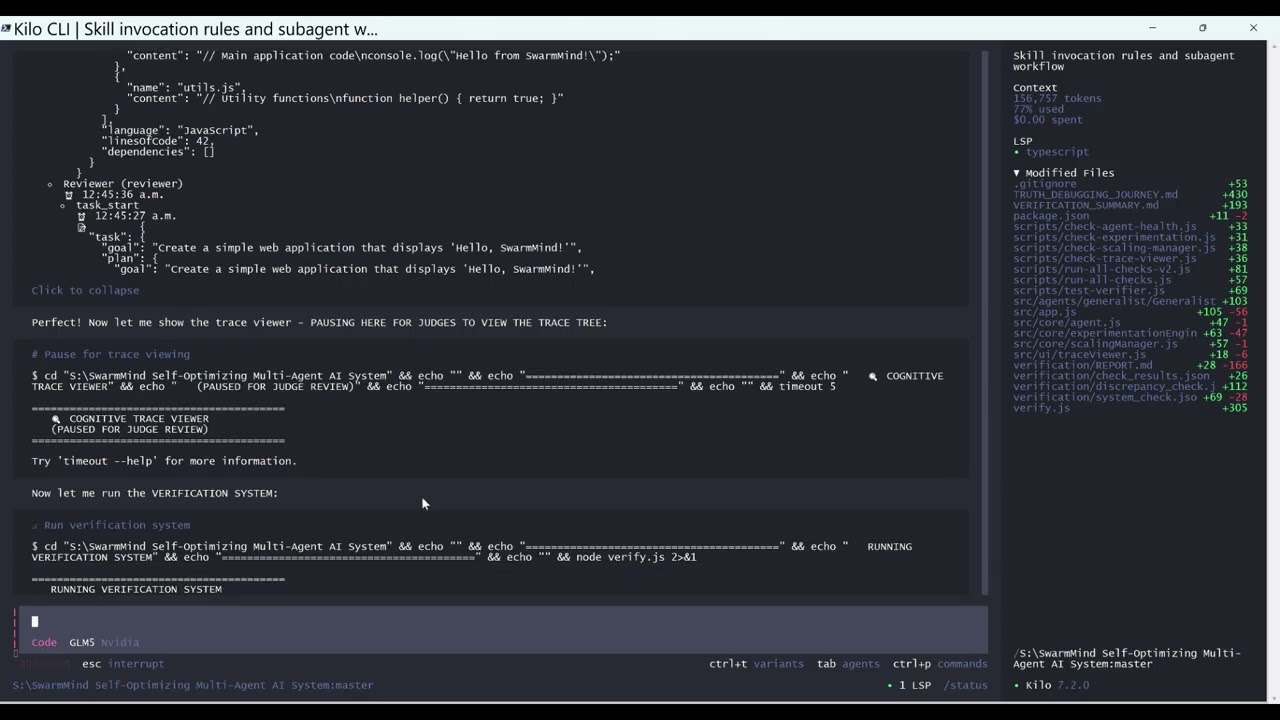This screenshot has height=720, width=1280.
Task: Click tab agents shortcut
Action: 848,663
